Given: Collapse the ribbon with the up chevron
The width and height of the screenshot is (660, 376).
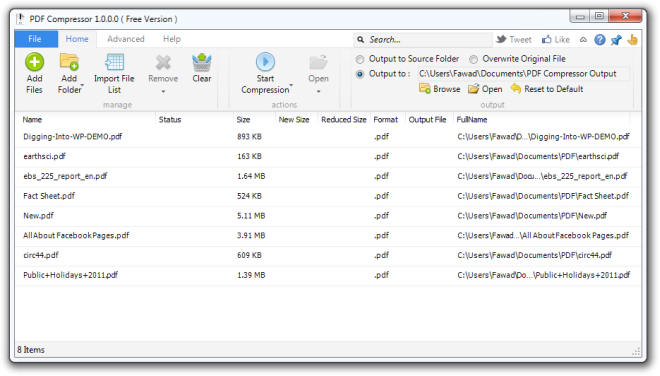Looking at the screenshot, I should (x=583, y=40).
